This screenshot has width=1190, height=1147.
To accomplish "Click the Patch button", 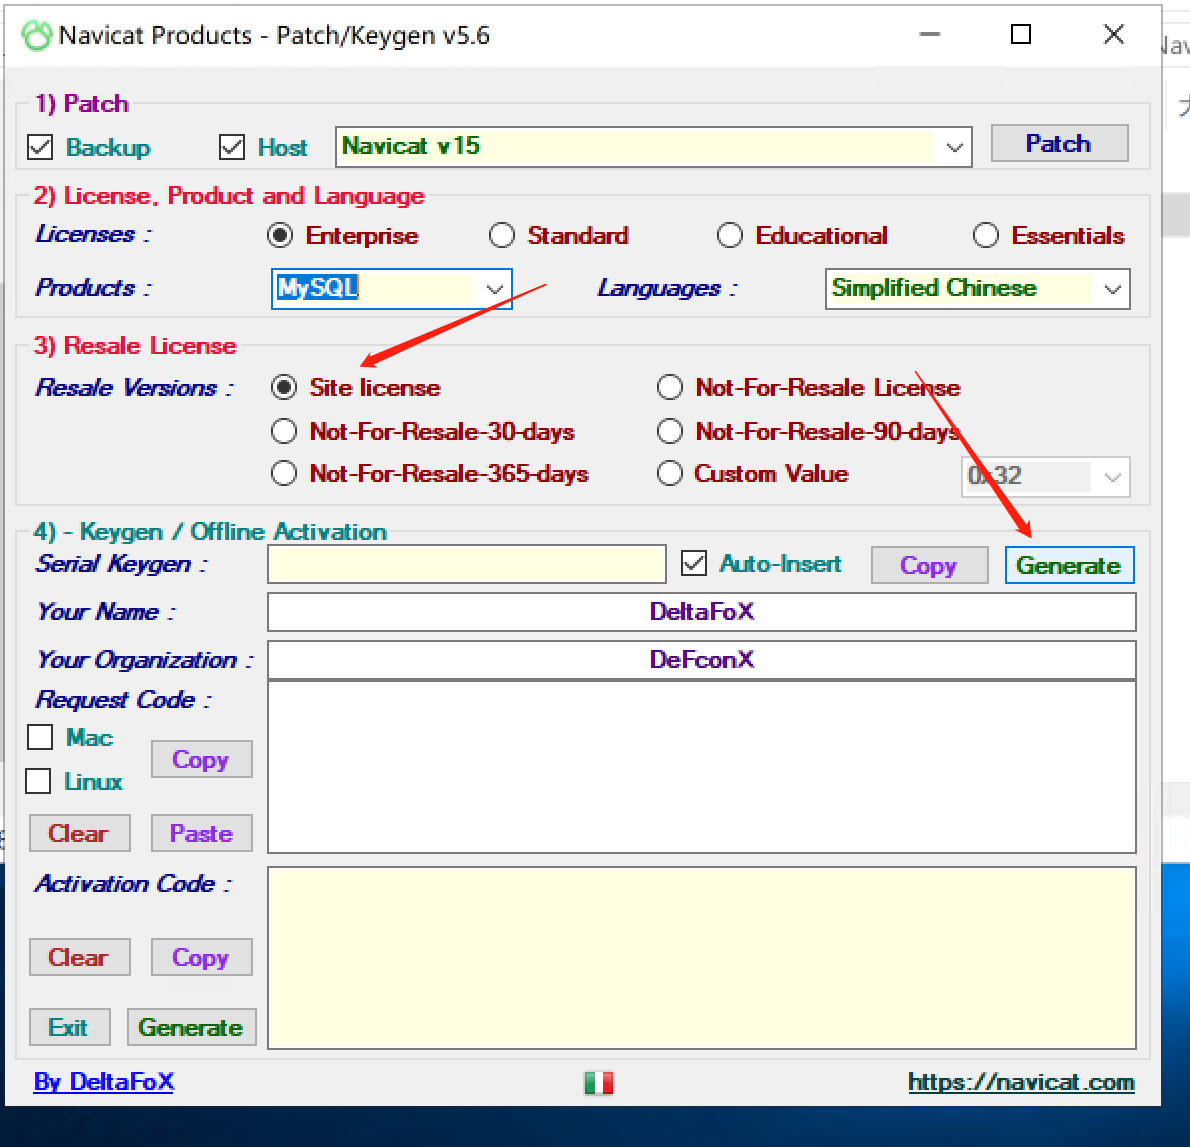I will [1059, 143].
